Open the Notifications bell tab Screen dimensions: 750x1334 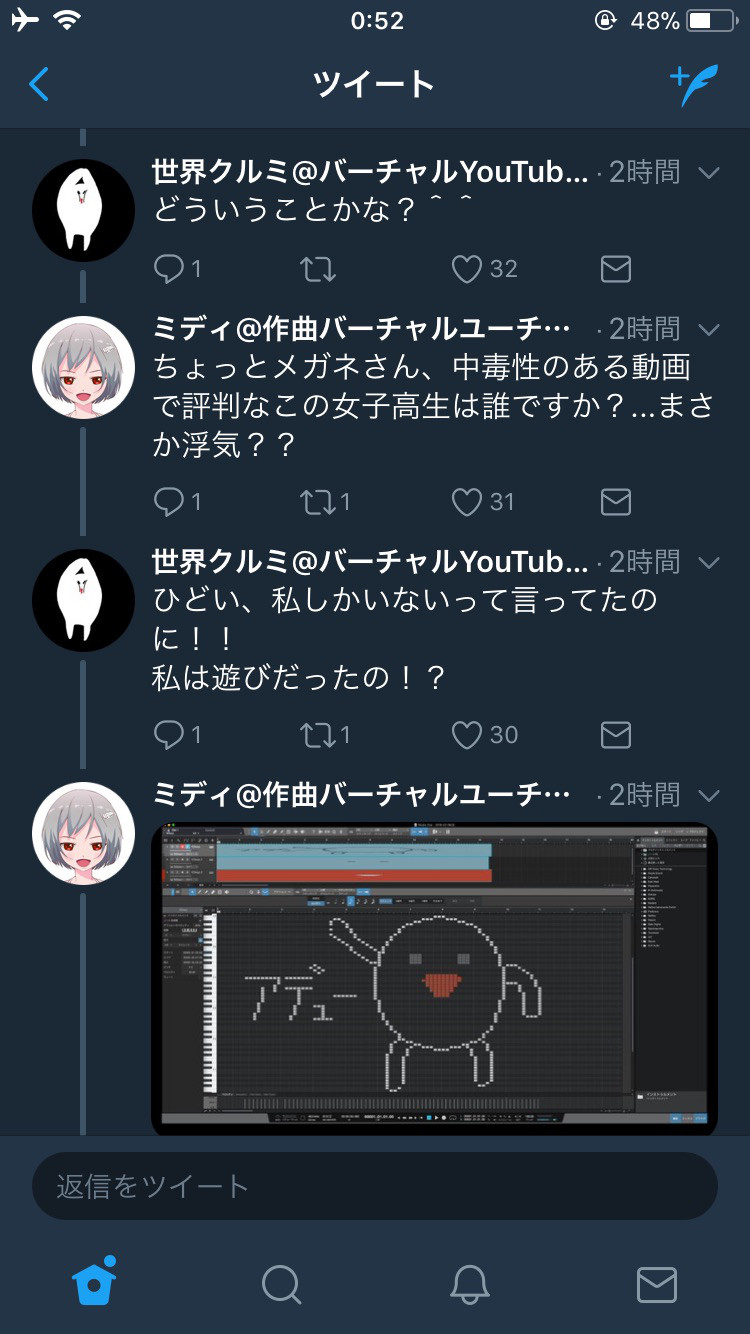[469, 1284]
